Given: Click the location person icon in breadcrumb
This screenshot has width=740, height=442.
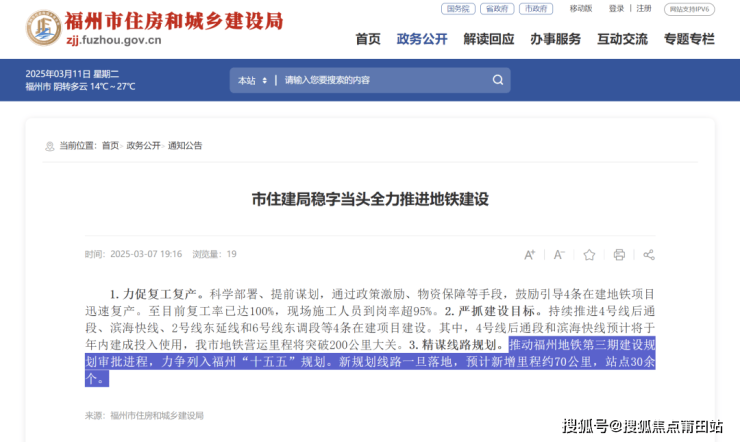Looking at the screenshot, I should (51, 146).
